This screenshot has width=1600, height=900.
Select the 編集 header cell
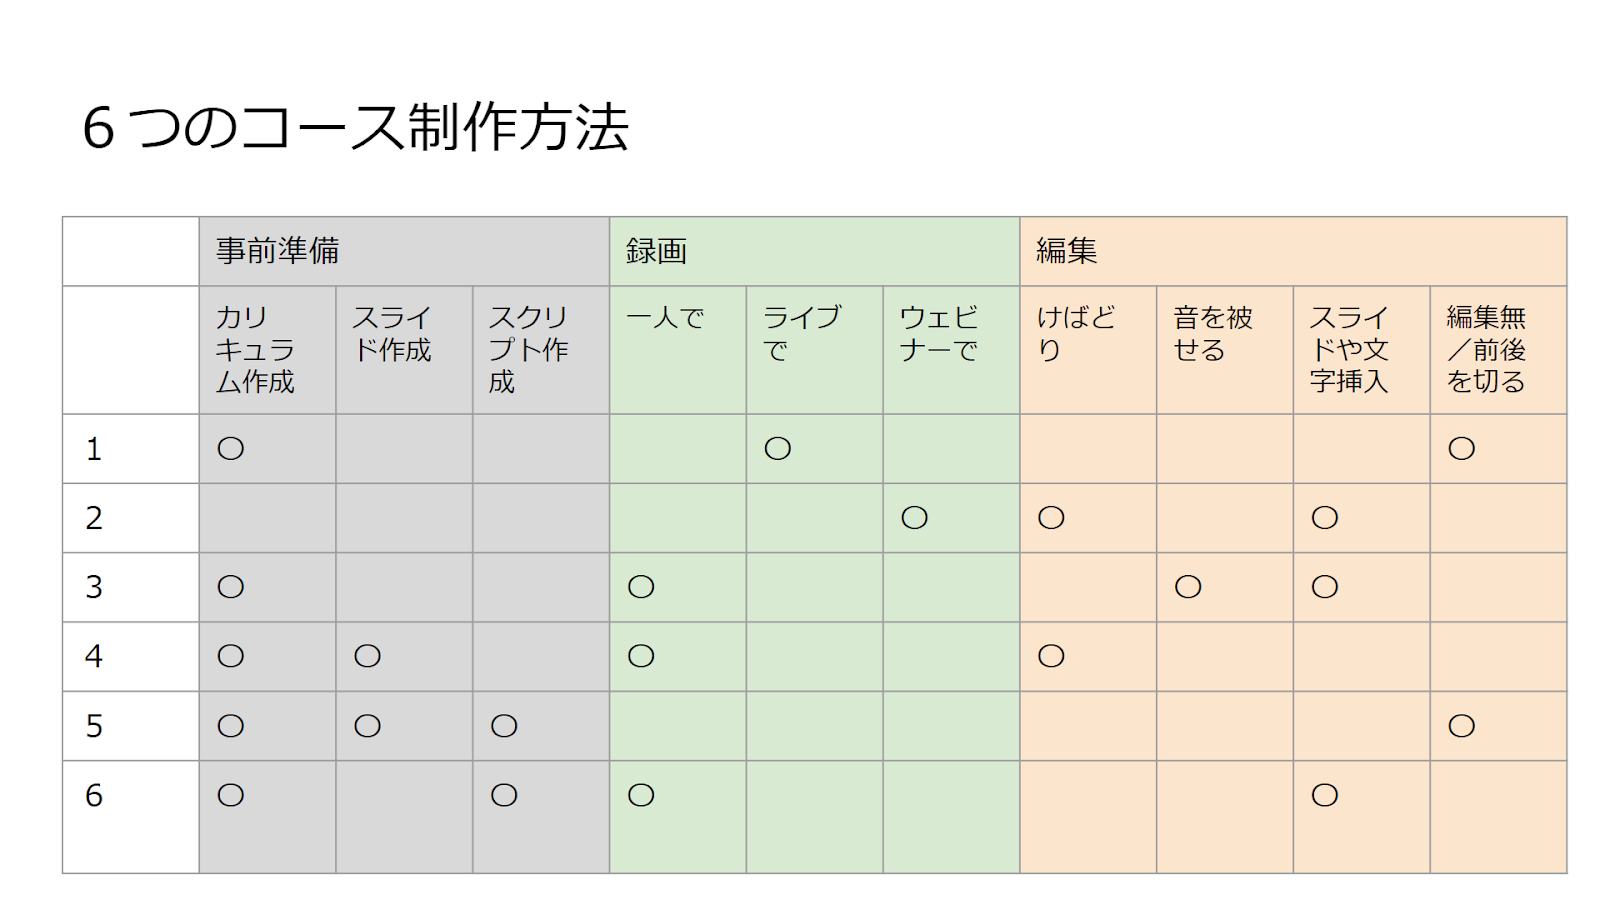tap(1293, 251)
